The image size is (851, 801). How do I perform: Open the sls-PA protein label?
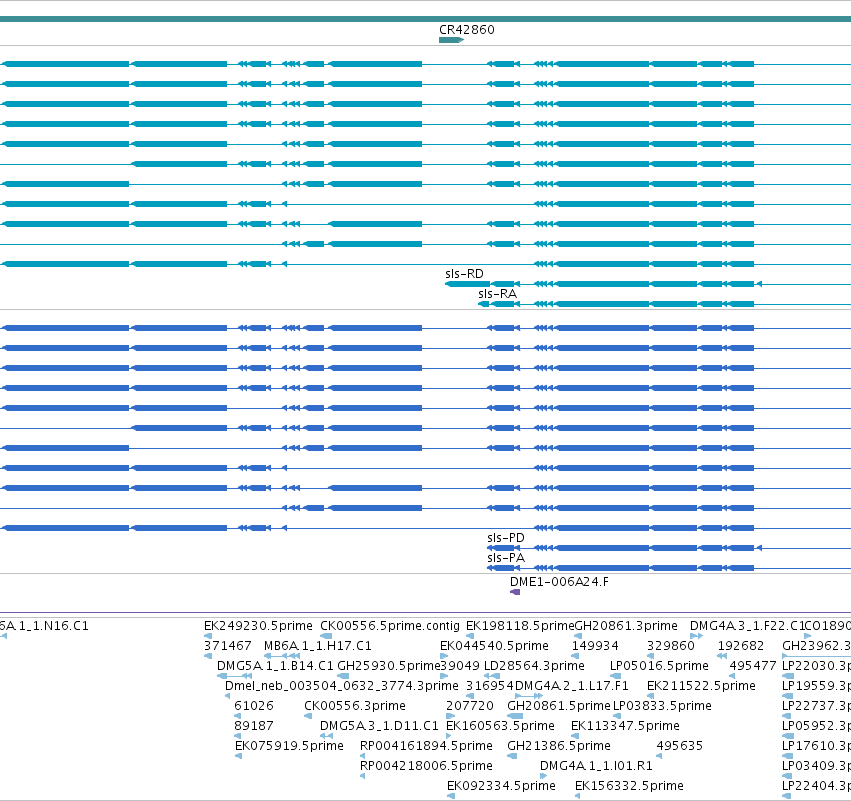tap(506, 558)
